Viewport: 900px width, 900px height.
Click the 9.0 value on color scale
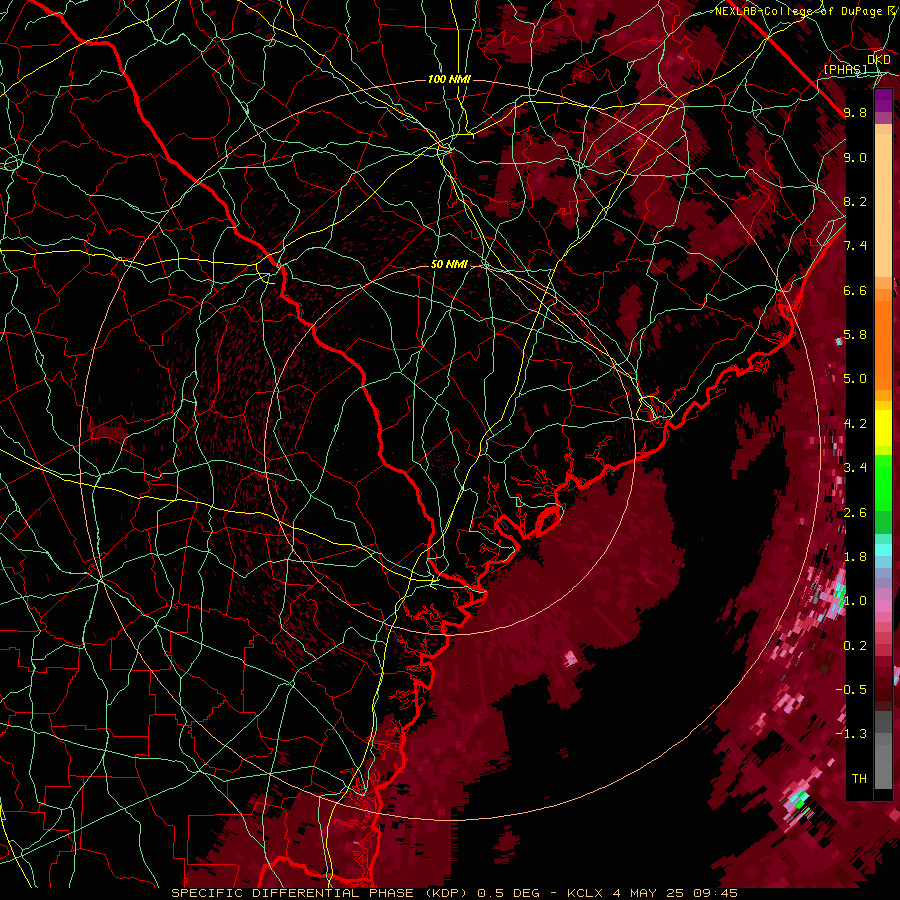coord(855,157)
